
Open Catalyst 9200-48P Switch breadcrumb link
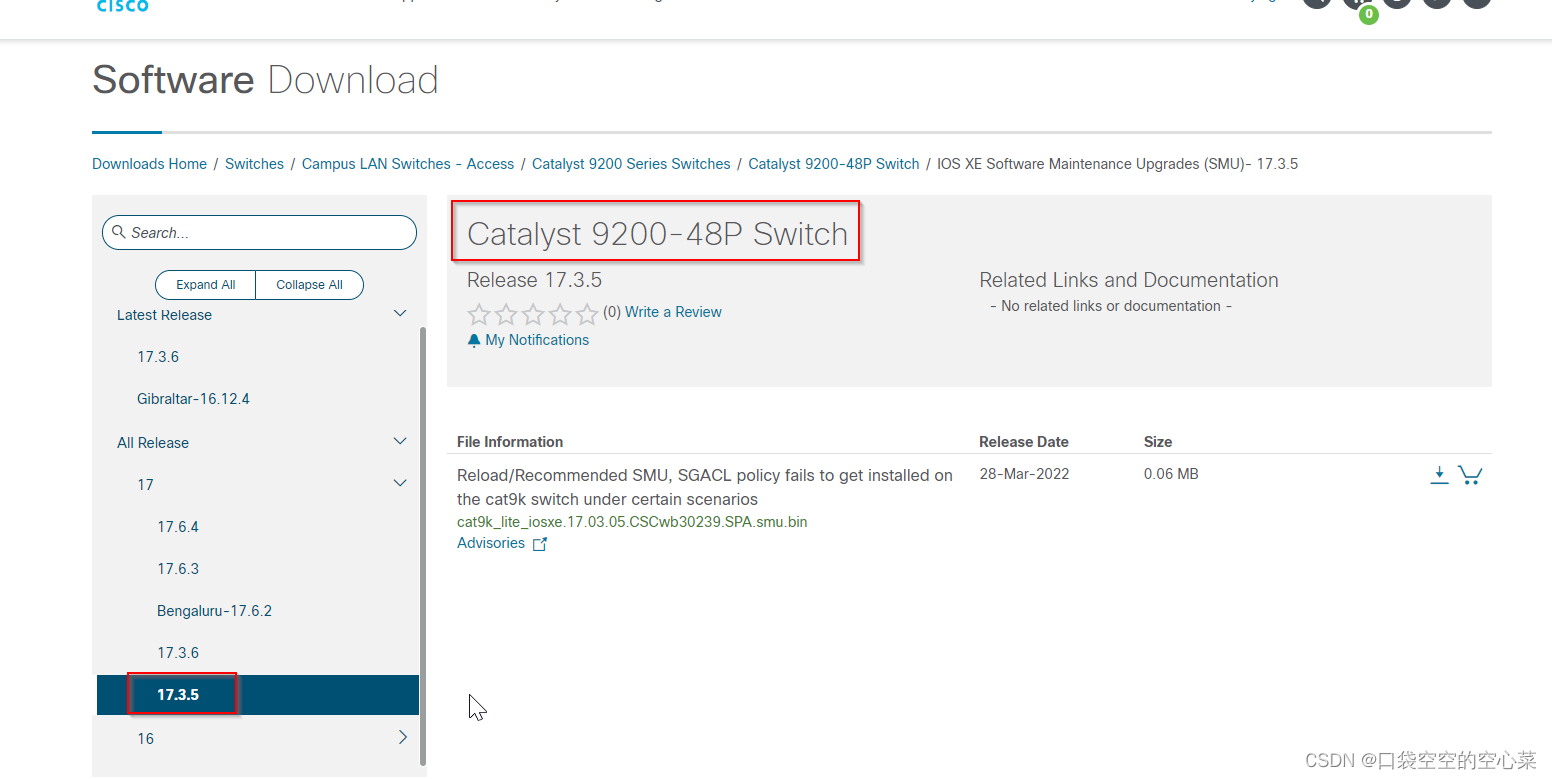(834, 164)
